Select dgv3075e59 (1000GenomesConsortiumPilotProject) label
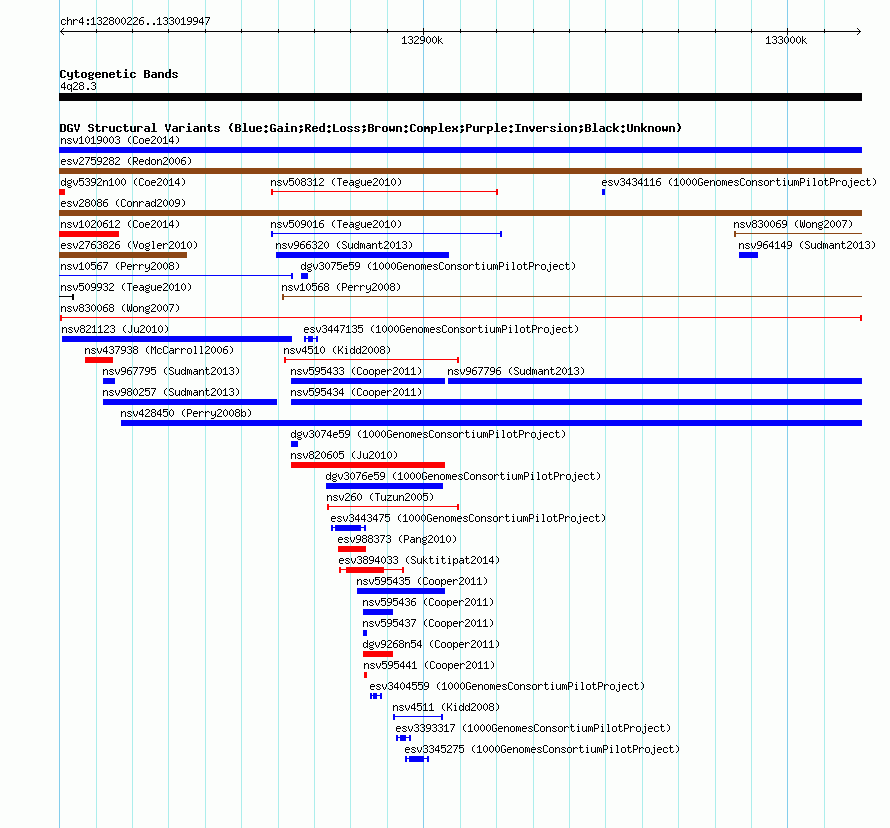 [438, 266]
